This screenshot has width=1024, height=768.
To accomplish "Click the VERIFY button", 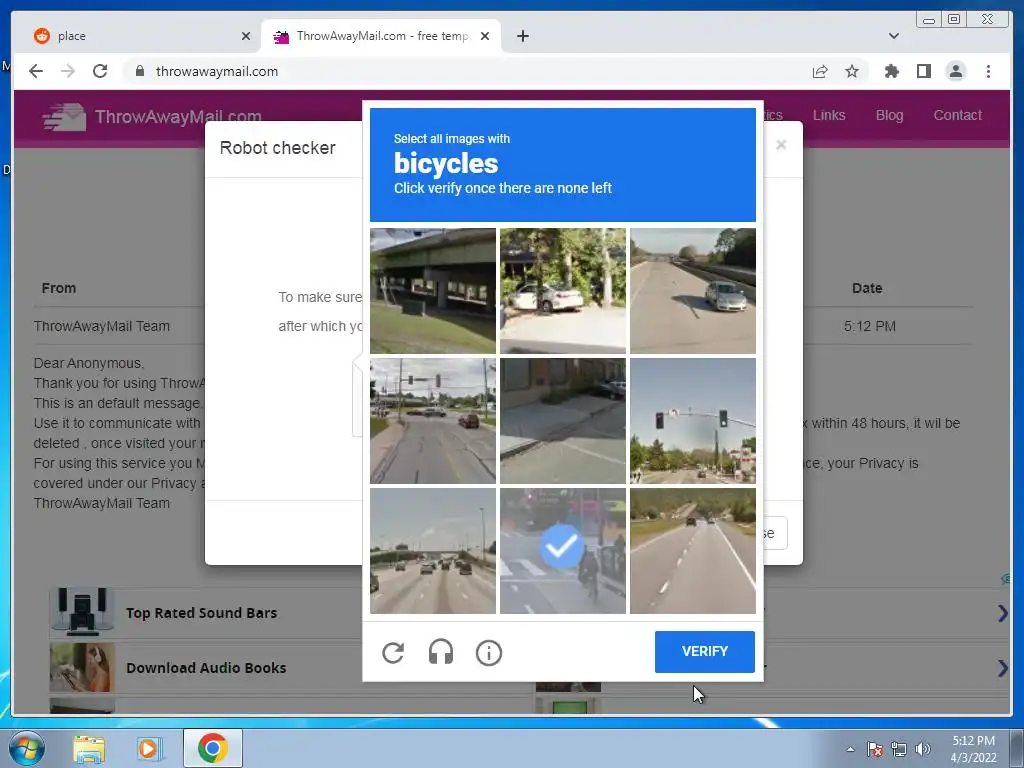I will 705,651.
